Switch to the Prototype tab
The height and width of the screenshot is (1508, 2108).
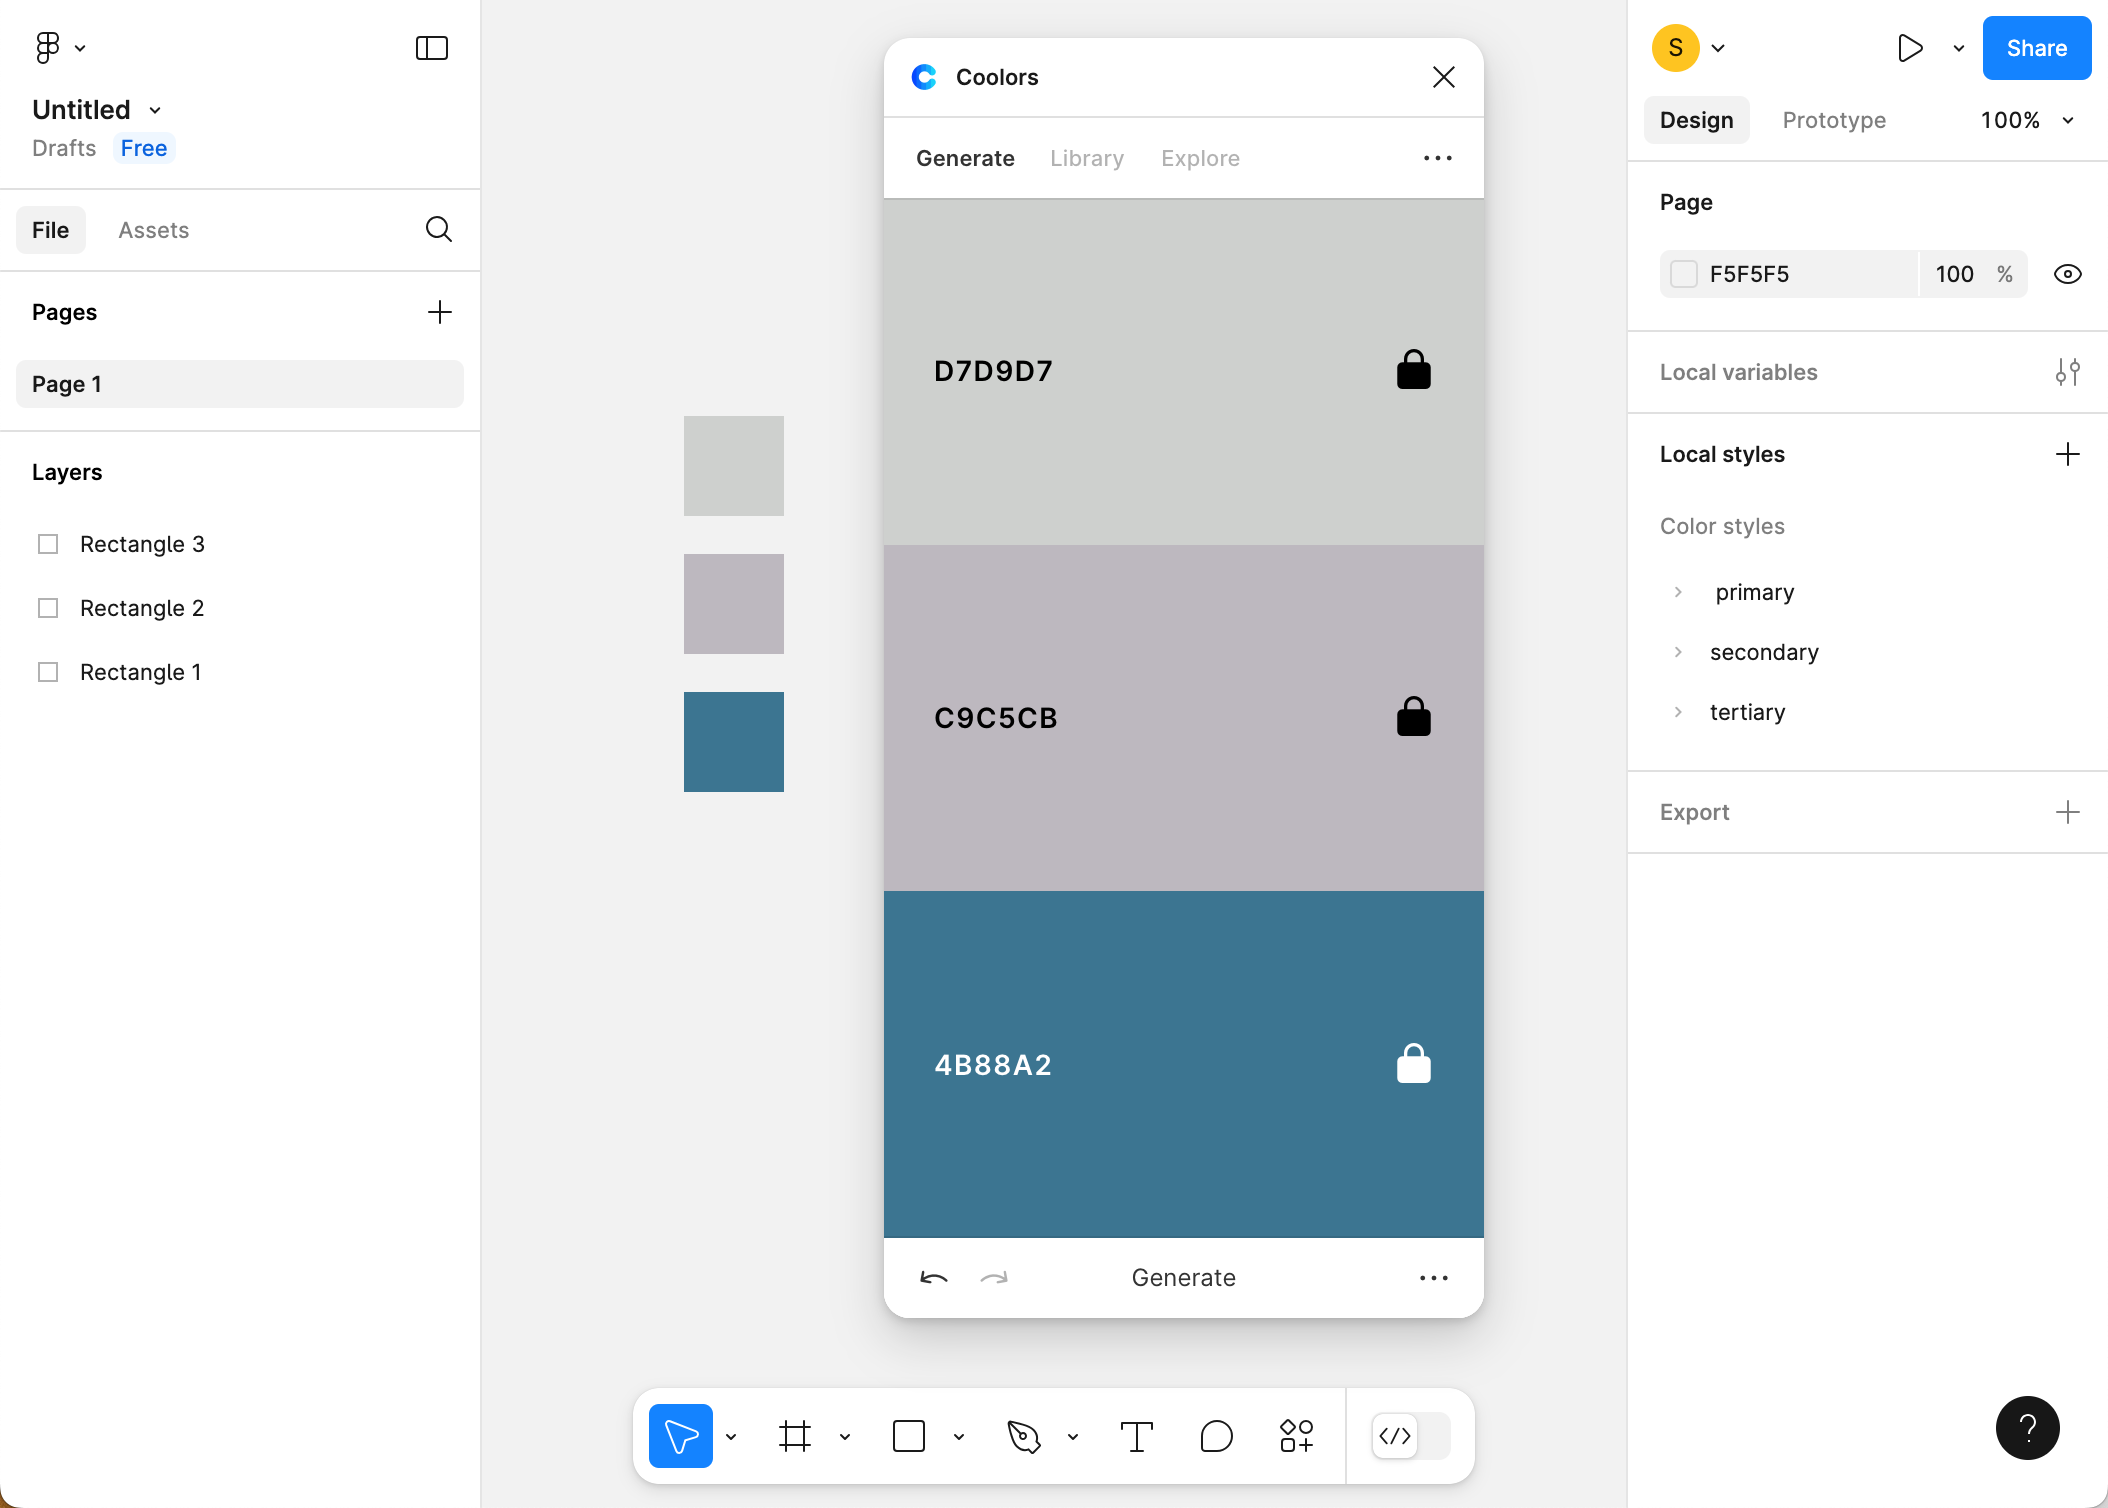pyautogui.click(x=1833, y=120)
